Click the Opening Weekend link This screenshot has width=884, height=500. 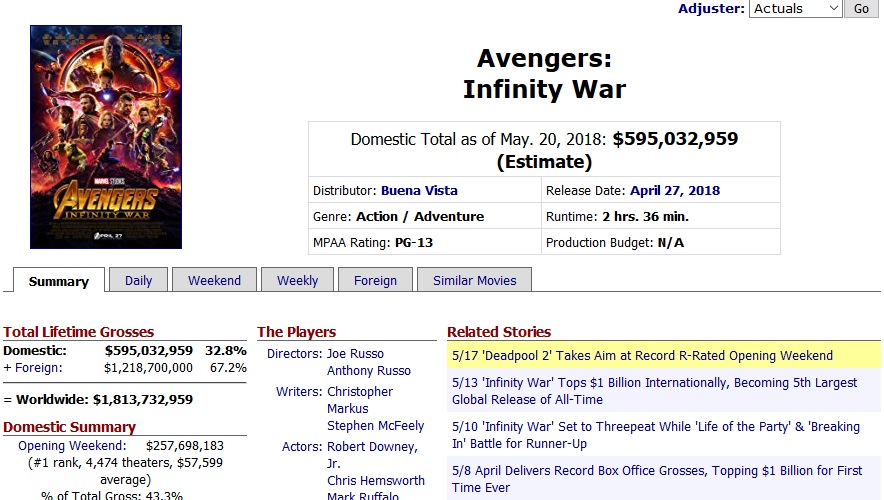(x=72, y=445)
